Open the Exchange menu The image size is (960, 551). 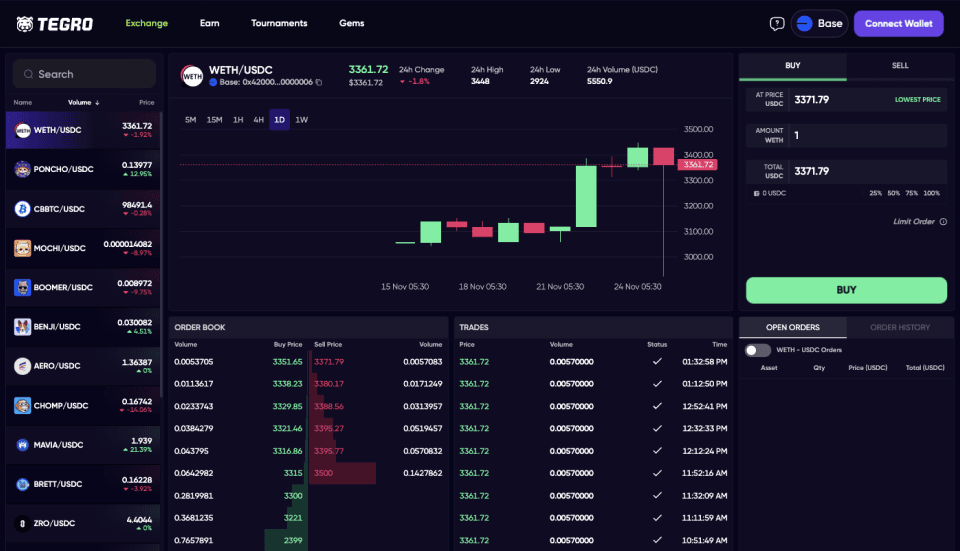click(x=146, y=23)
